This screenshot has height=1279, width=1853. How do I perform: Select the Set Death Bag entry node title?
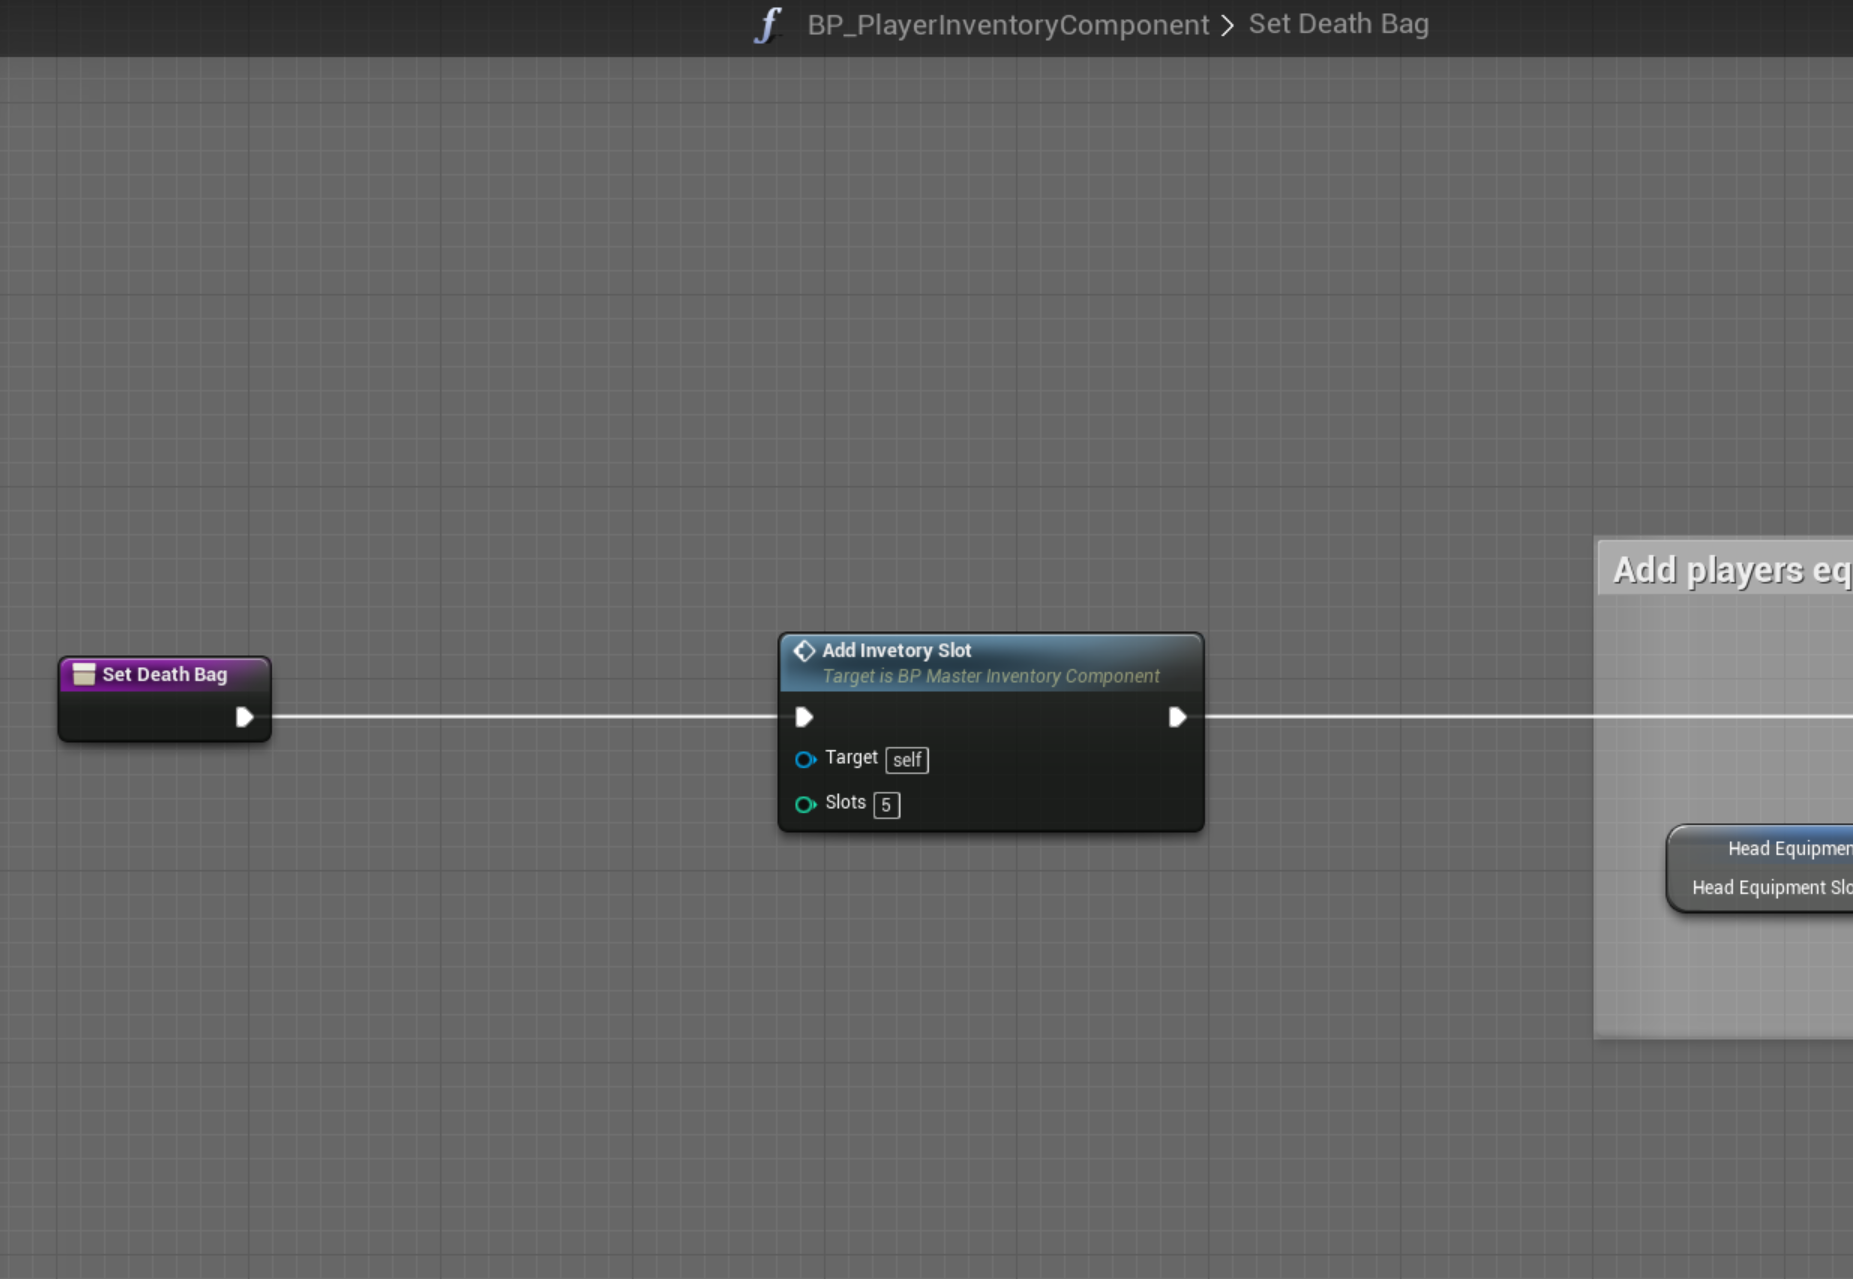pos(165,674)
